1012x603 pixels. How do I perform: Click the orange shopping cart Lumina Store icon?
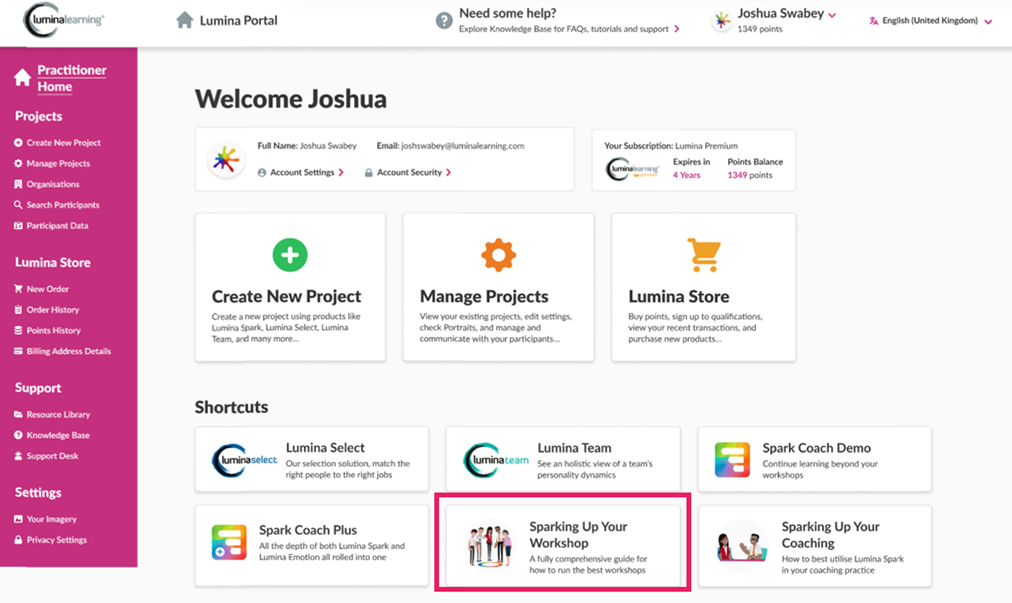[x=703, y=255]
